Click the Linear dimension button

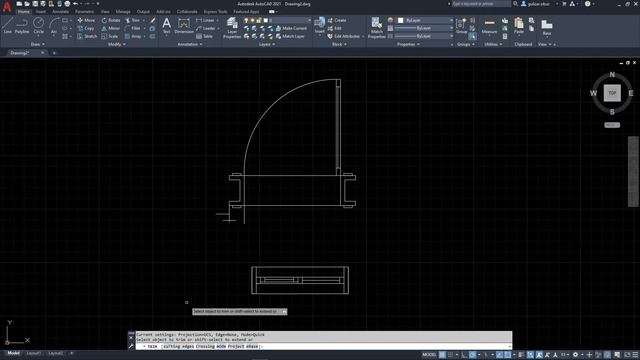click(205, 20)
